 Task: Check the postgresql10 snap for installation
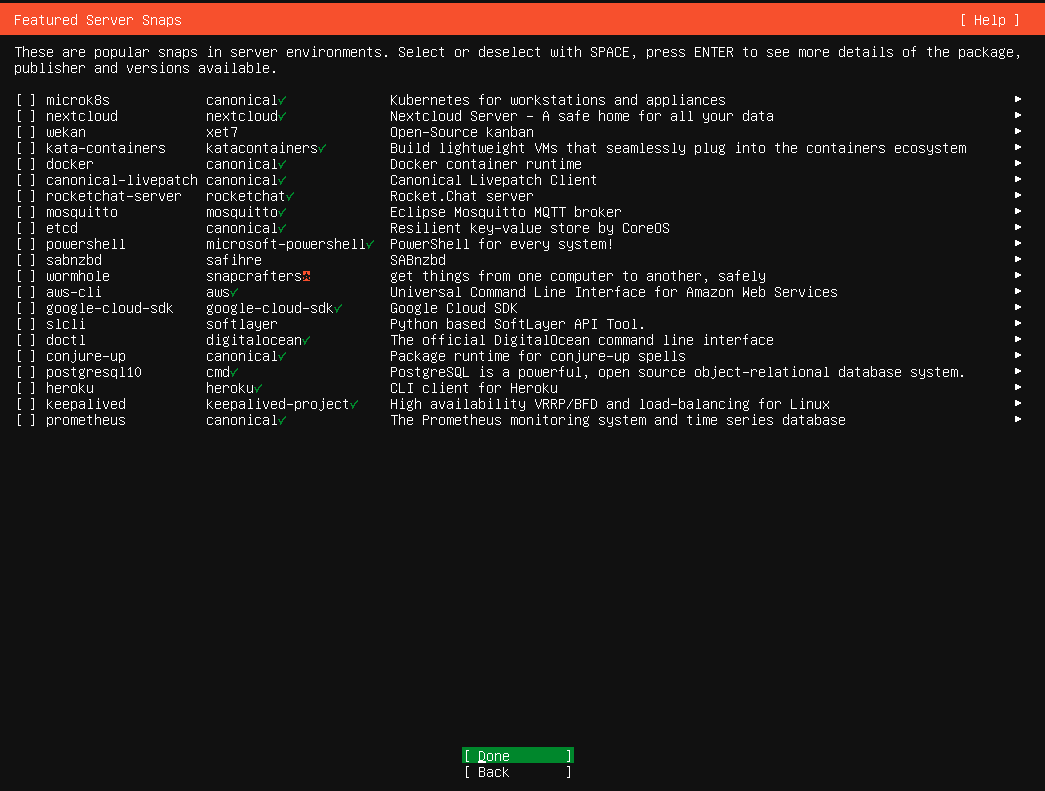pyautogui.click(x=25, y=372)
